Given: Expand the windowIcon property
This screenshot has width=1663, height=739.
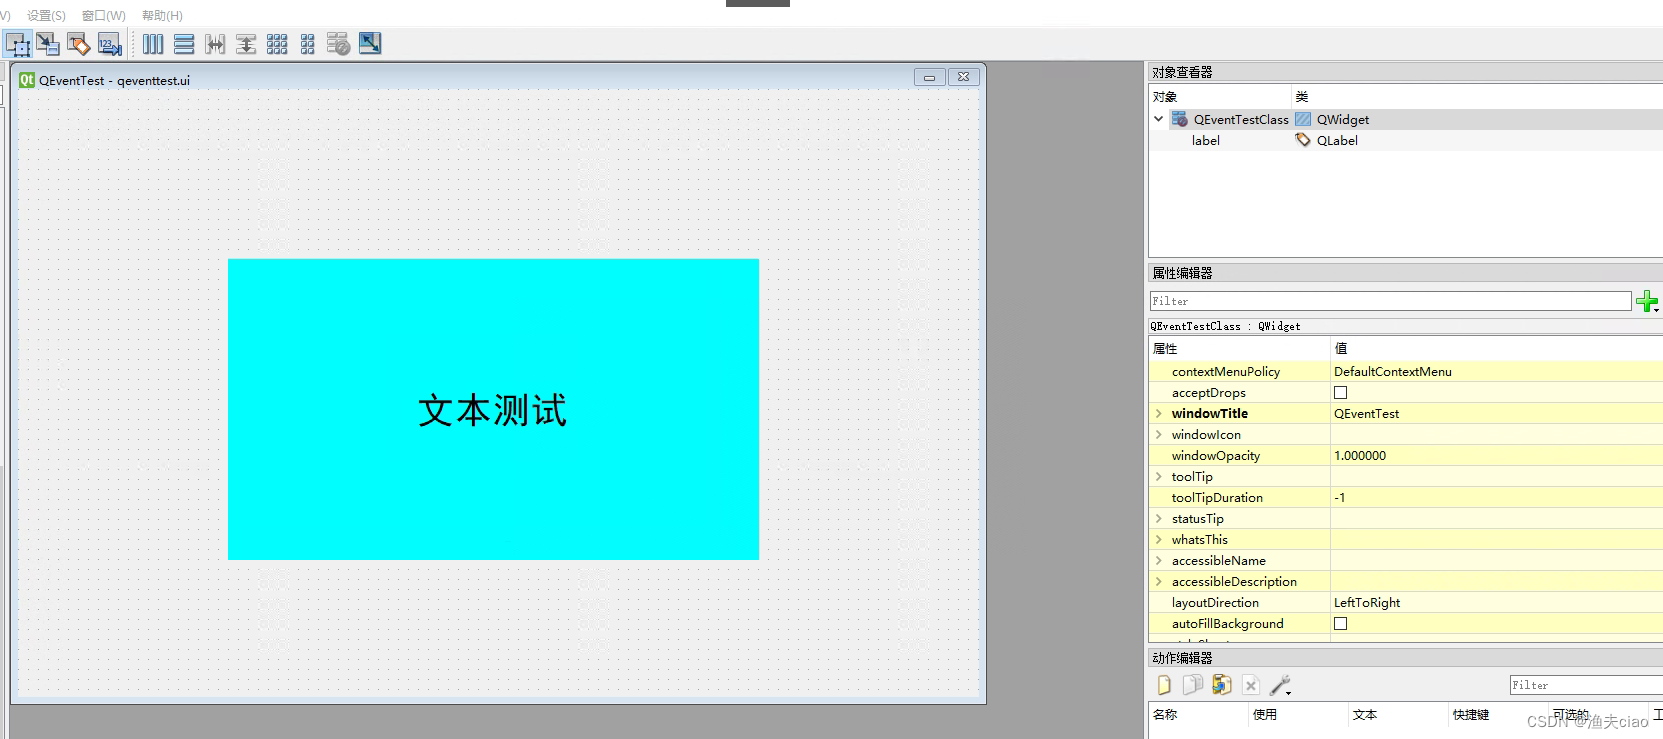Looking at the screenshot, I should click(1159, 435).
